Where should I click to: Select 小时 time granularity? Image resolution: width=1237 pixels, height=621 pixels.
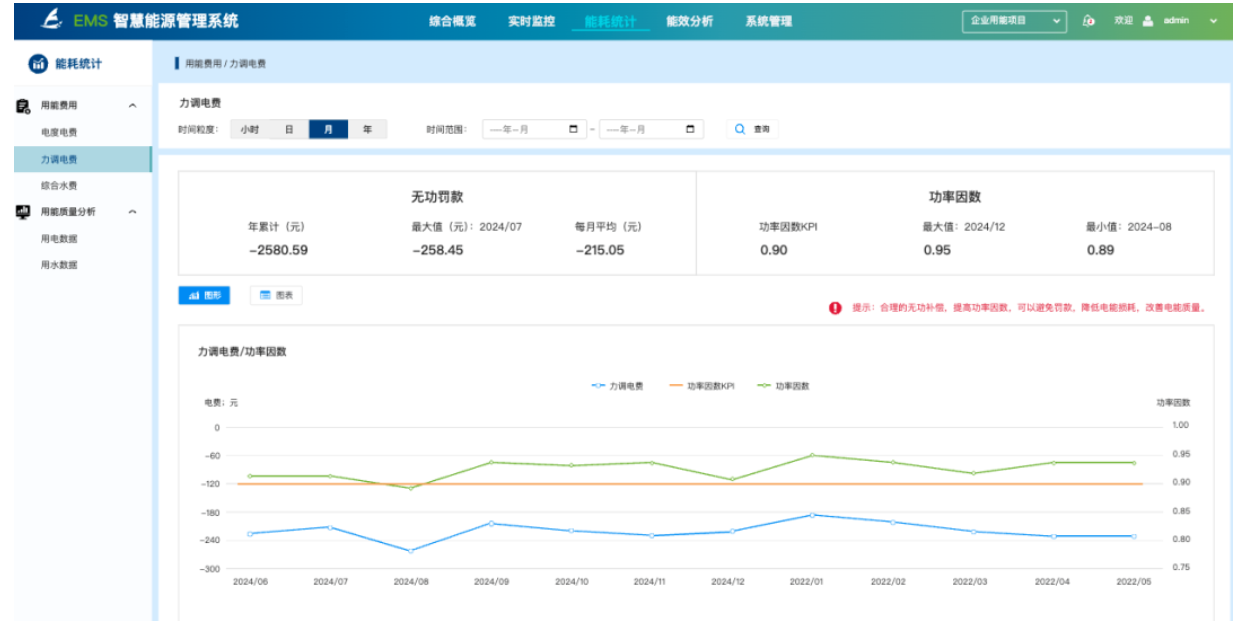point(249,129)
